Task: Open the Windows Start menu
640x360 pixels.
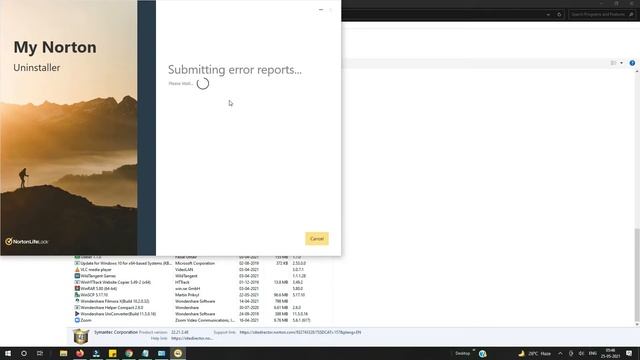Action: [8, 353]
